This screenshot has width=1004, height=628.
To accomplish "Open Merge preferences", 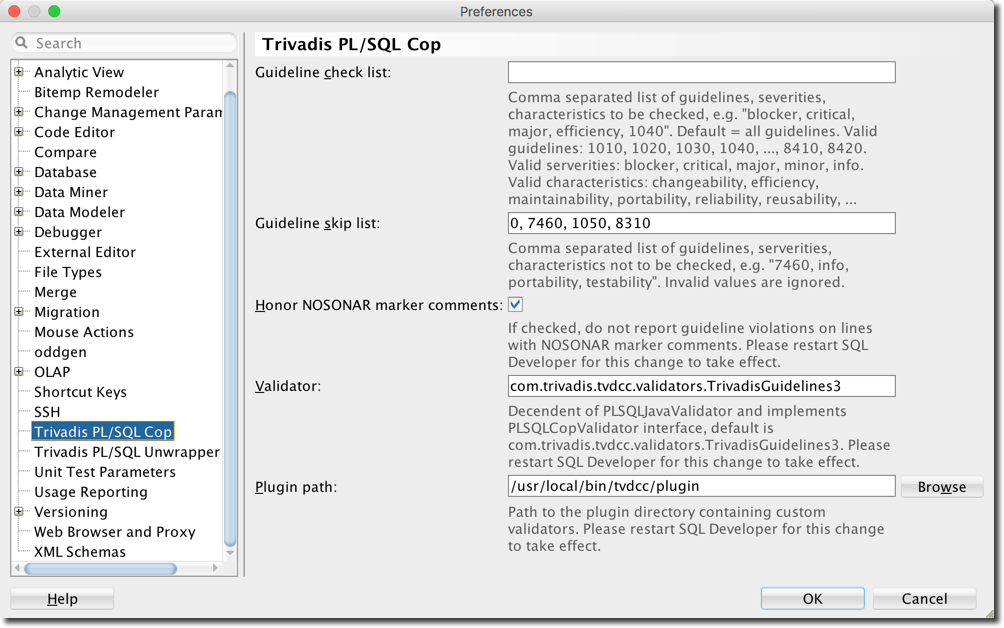I will tap(55, 292).
